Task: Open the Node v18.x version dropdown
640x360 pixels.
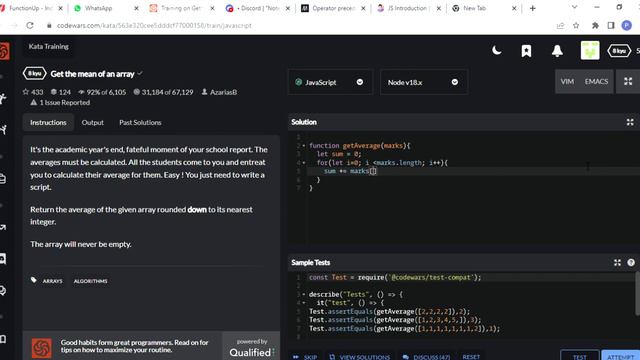Action: pyautogui.click(x=424, y=82)
